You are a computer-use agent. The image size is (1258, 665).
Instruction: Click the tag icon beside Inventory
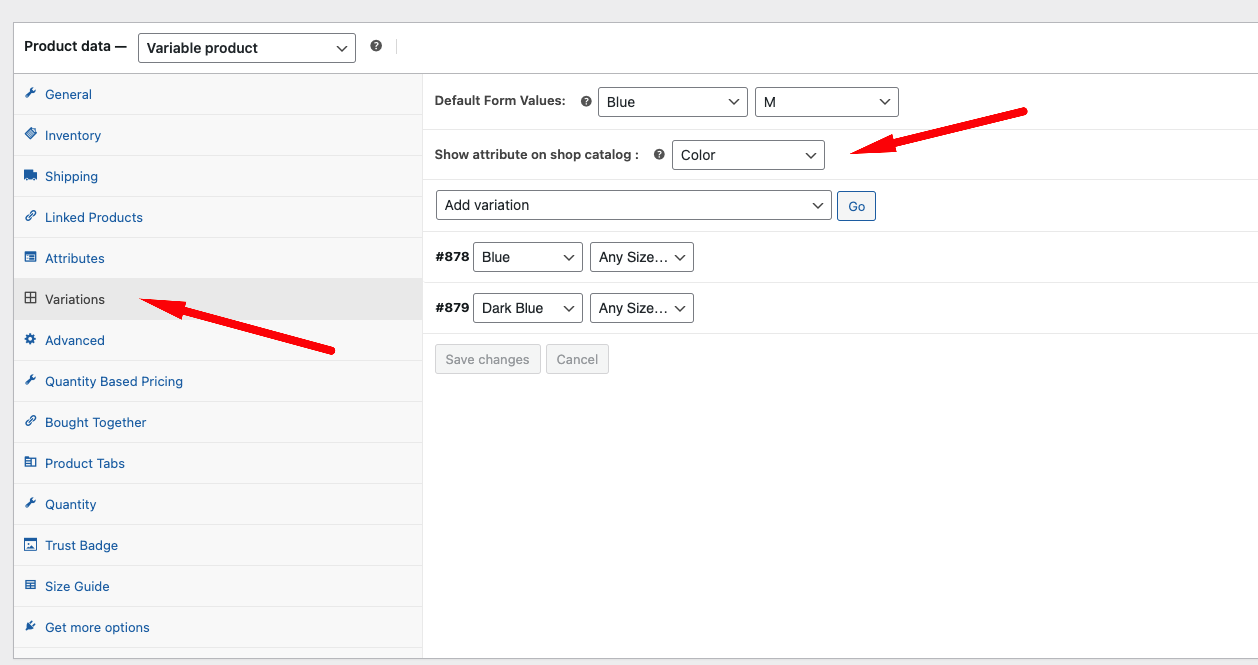31,135
